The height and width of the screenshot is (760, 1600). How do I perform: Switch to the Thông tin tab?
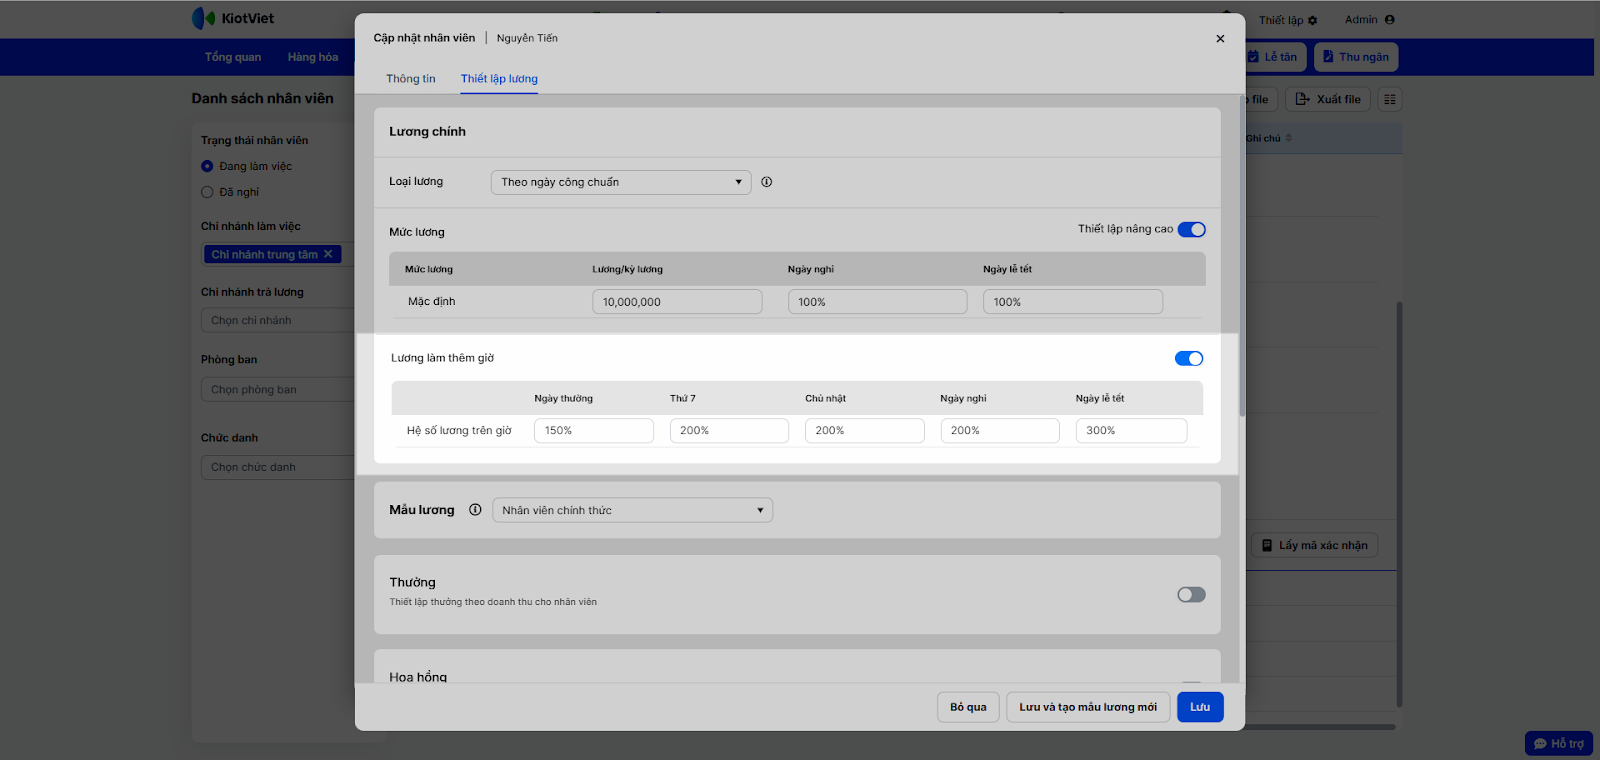(411, 79)
